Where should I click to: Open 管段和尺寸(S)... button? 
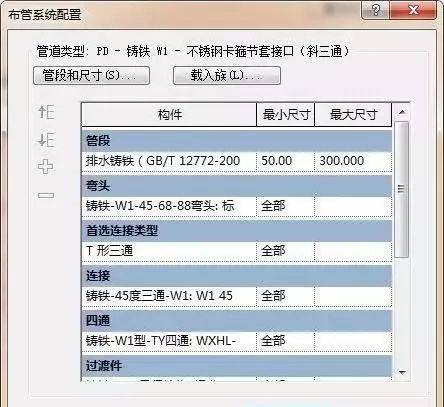91,75
